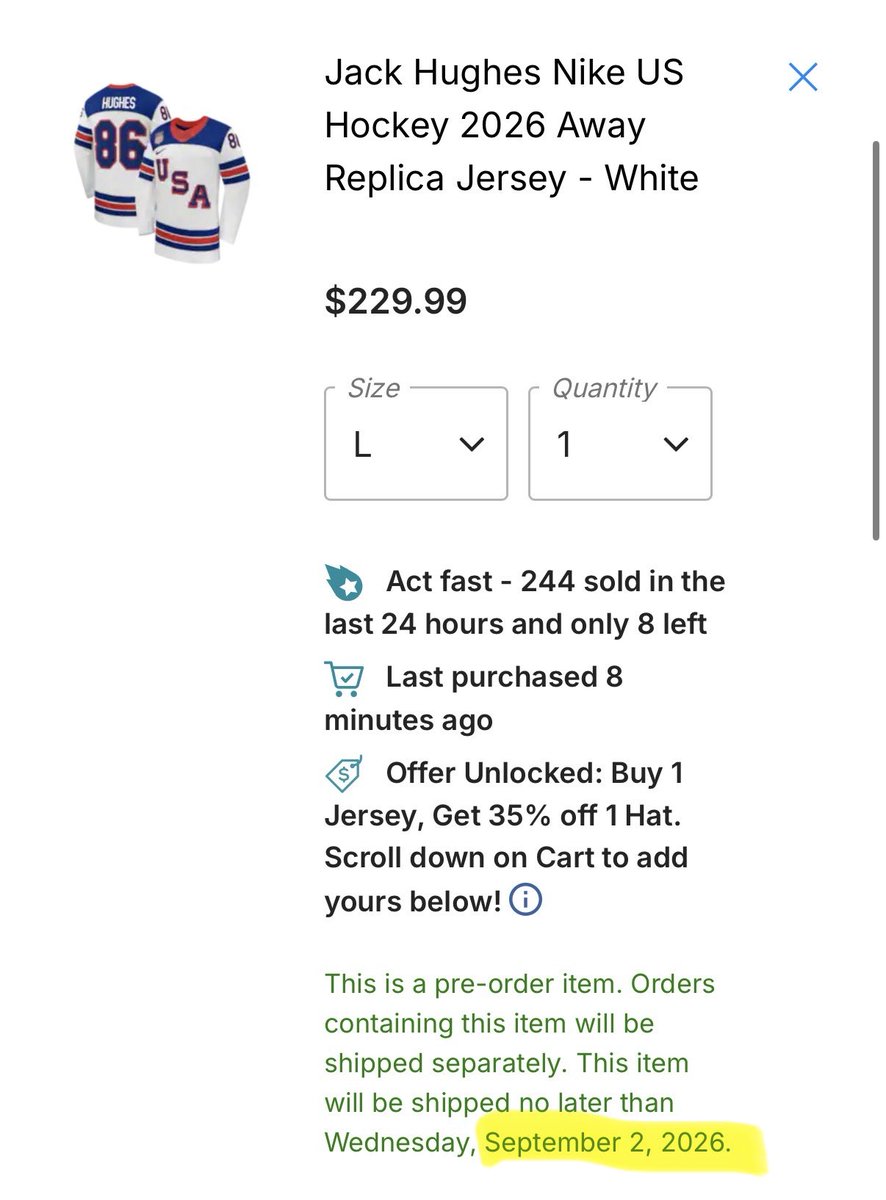Click the price tag Offer Unlocked icon
This screenshot has width=886, height=1200.
[x=344, y=775]
